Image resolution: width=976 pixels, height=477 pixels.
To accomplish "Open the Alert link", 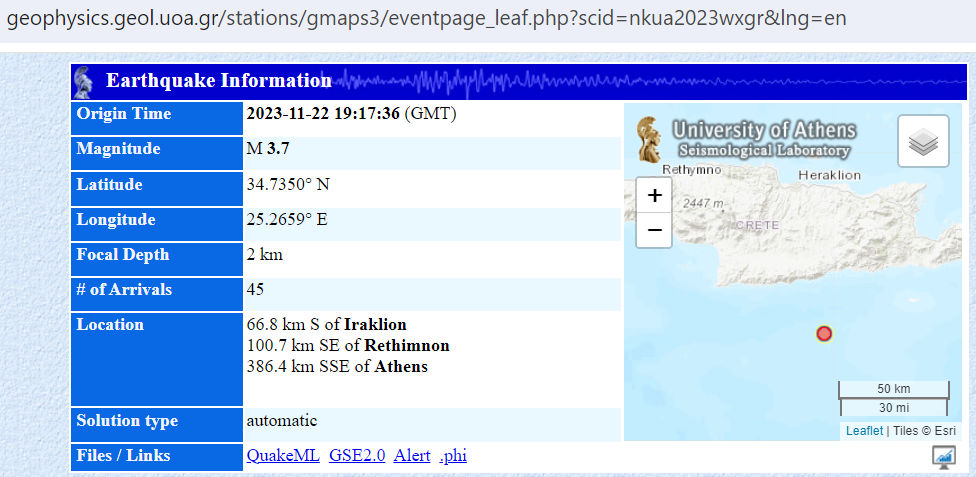I will click(x=412, y=456).
